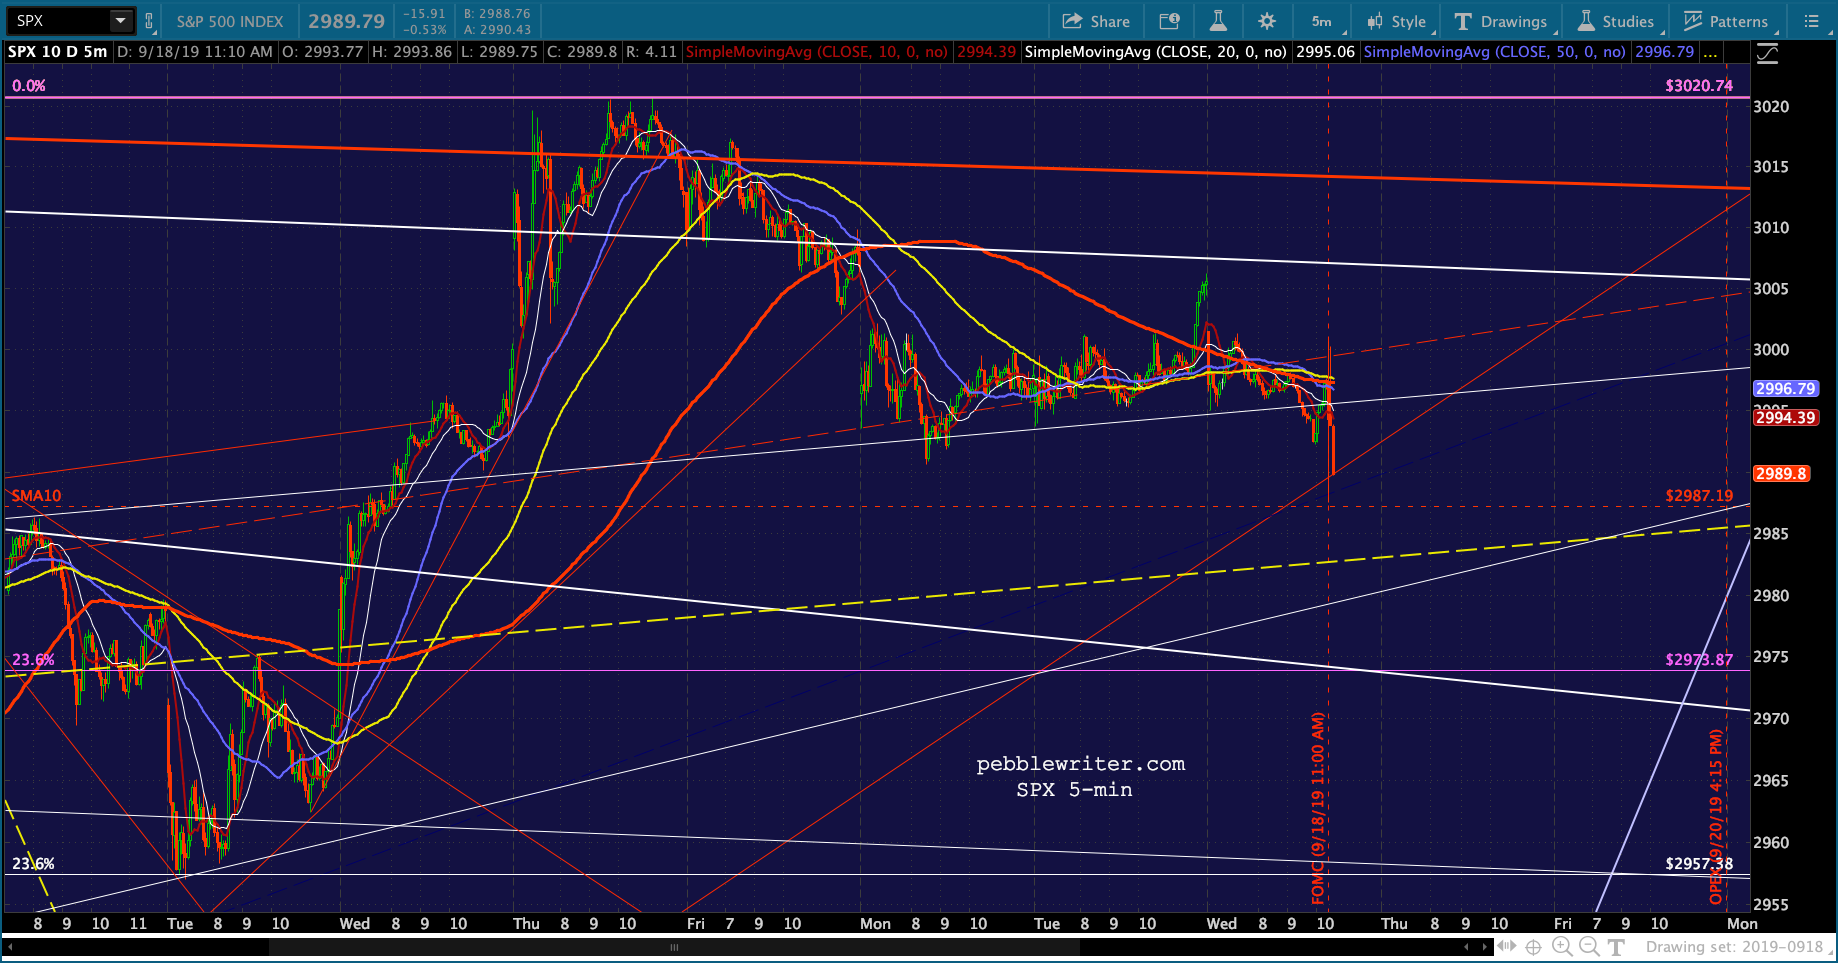This screenshot has height=963, width=1838.
Task: Click the symbol link clipboard icon
Action: (x=149, y=21)
